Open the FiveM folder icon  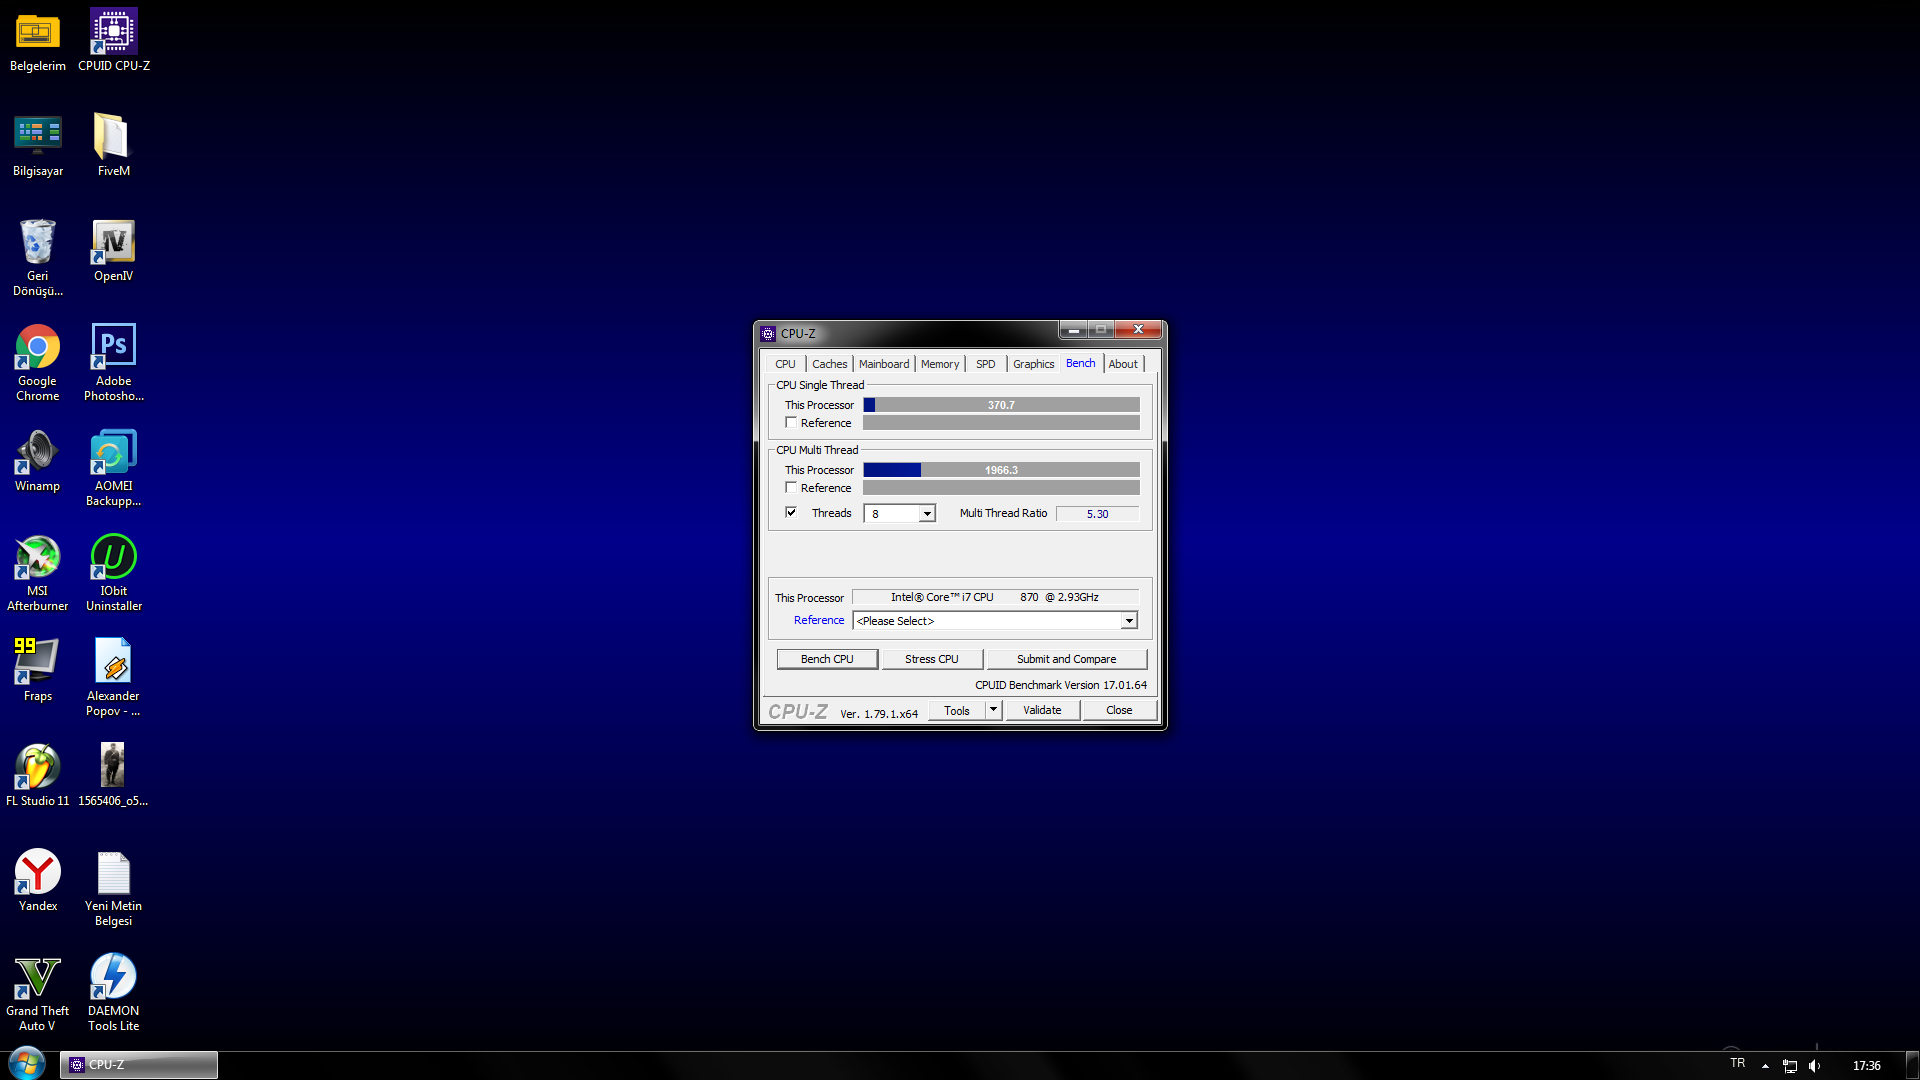(113, 147)
